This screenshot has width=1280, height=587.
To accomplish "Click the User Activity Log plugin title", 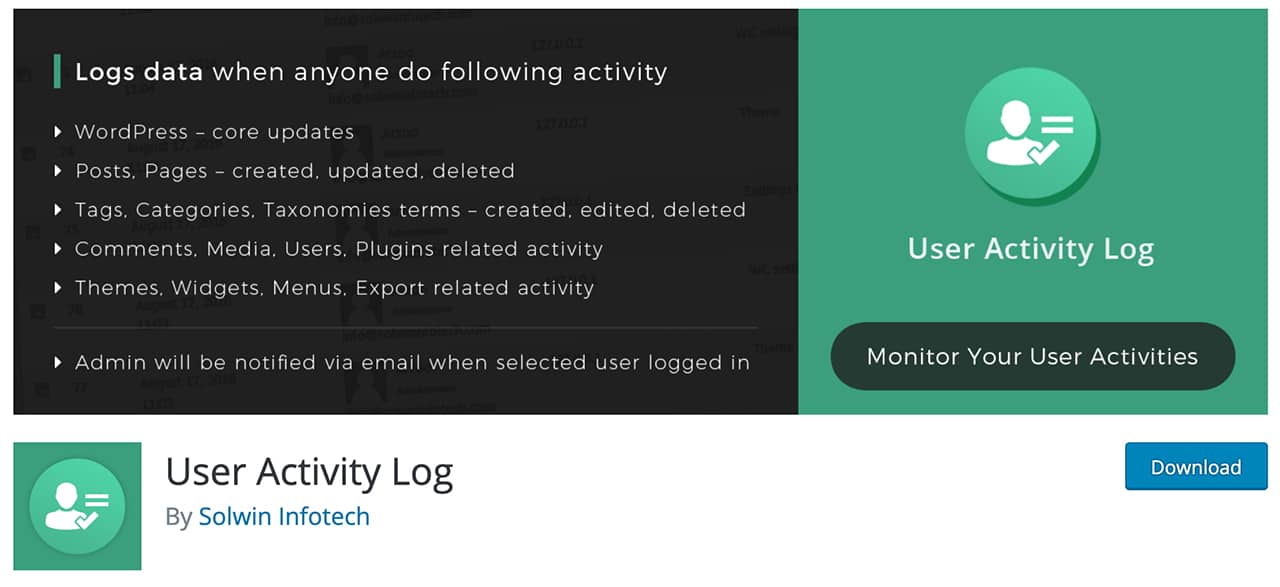I will coord(309,472).
